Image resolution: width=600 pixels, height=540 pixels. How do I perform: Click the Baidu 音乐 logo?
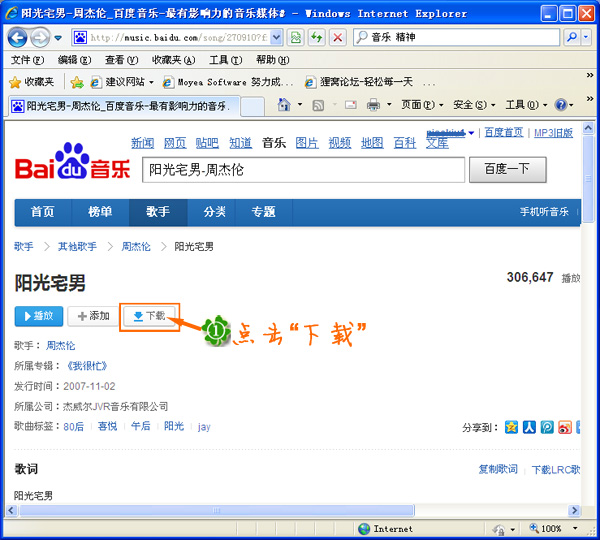click(x=73, y=162)
